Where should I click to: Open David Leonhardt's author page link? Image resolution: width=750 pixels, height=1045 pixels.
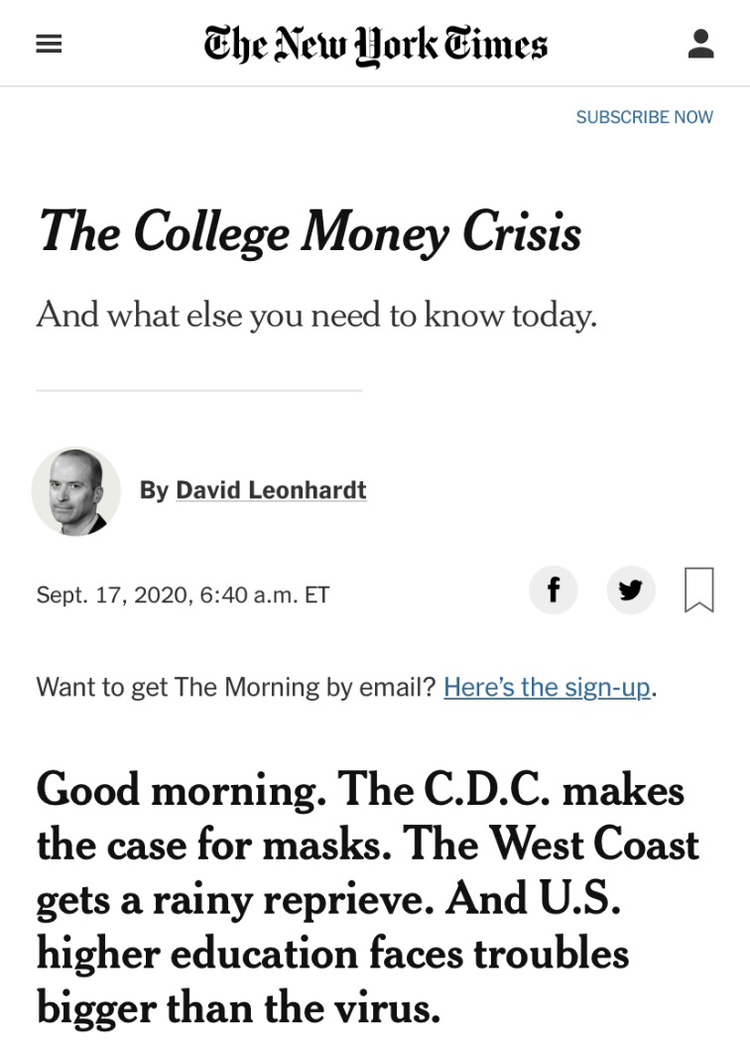click(271, 490)
